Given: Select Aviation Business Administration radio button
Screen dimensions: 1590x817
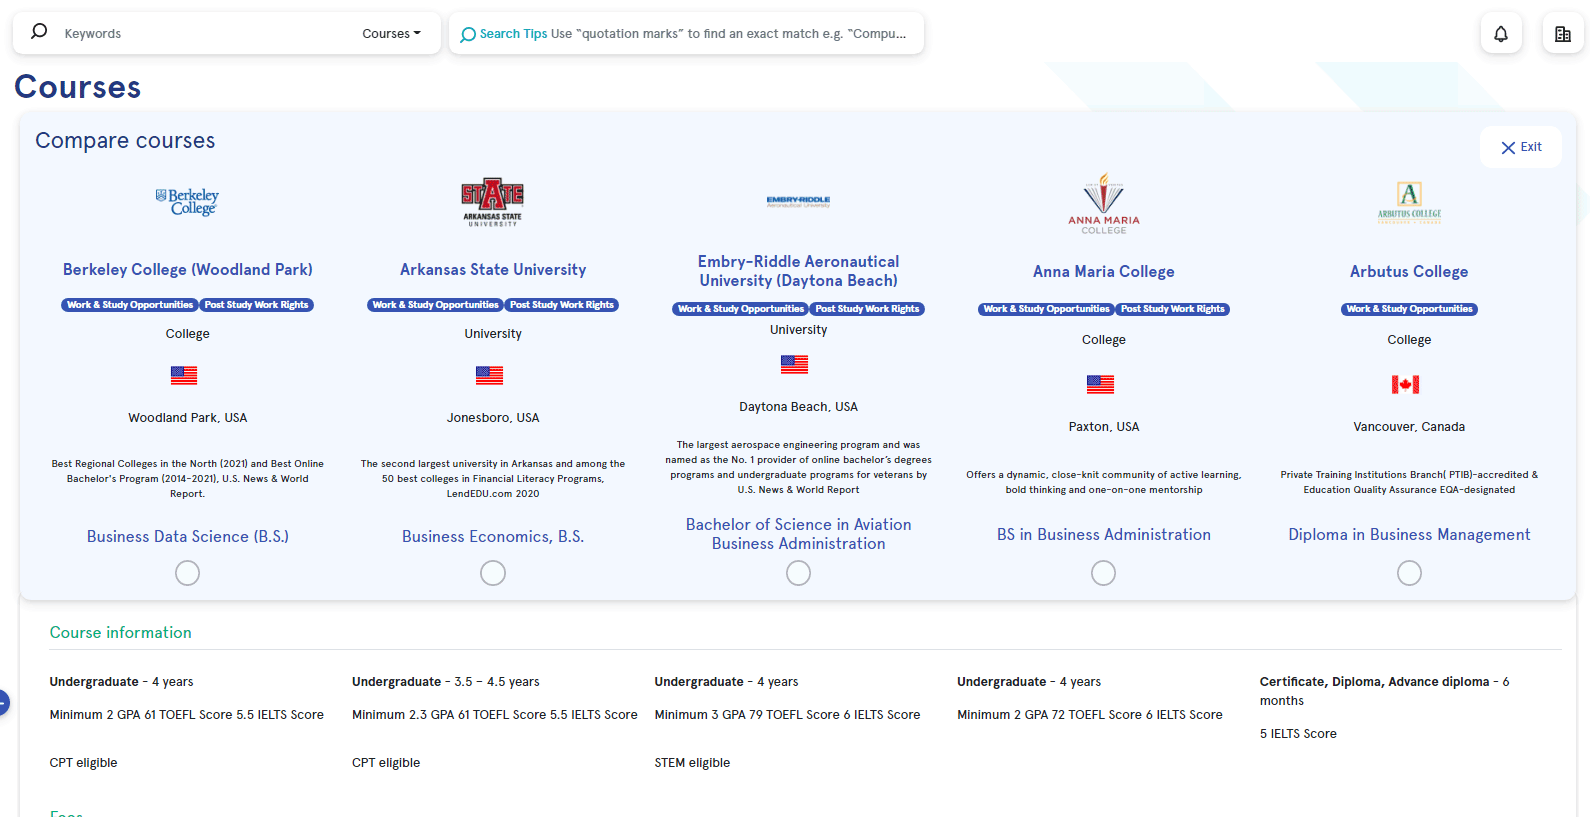Looking at the screenshot, I should coord(798,573).
